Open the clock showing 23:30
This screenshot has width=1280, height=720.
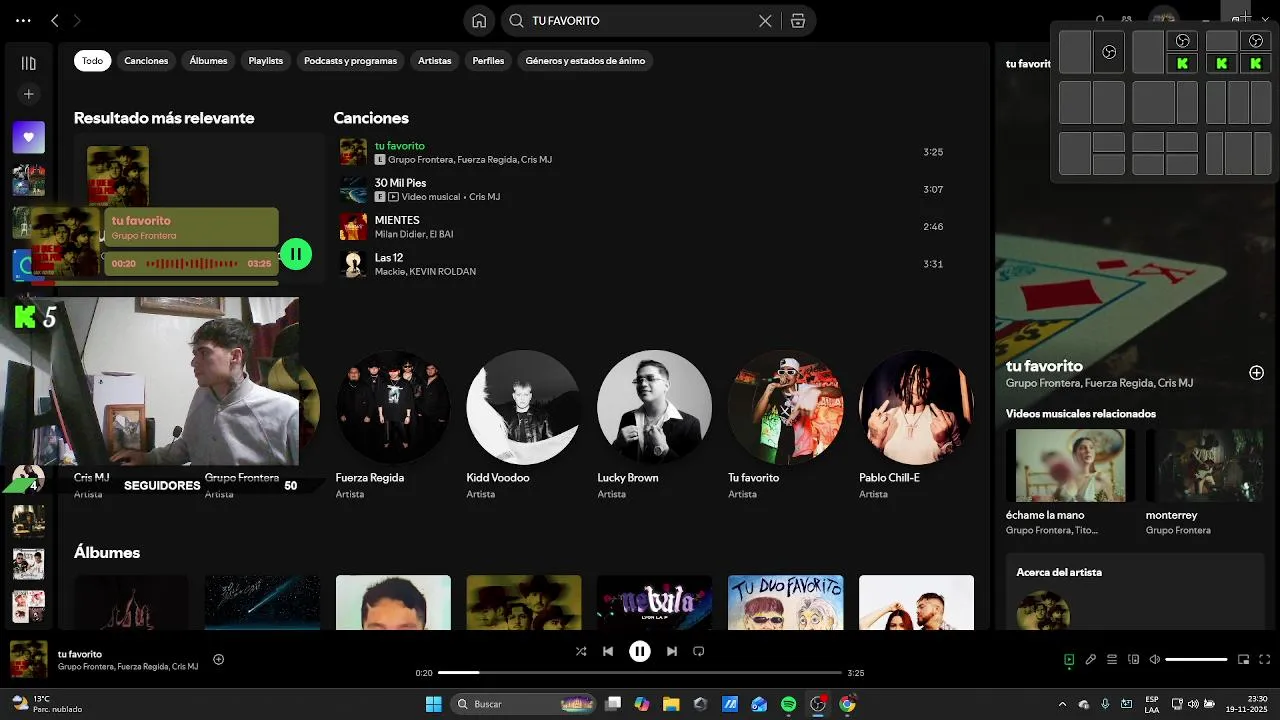pyautogui.click(x=1246, y=704)
